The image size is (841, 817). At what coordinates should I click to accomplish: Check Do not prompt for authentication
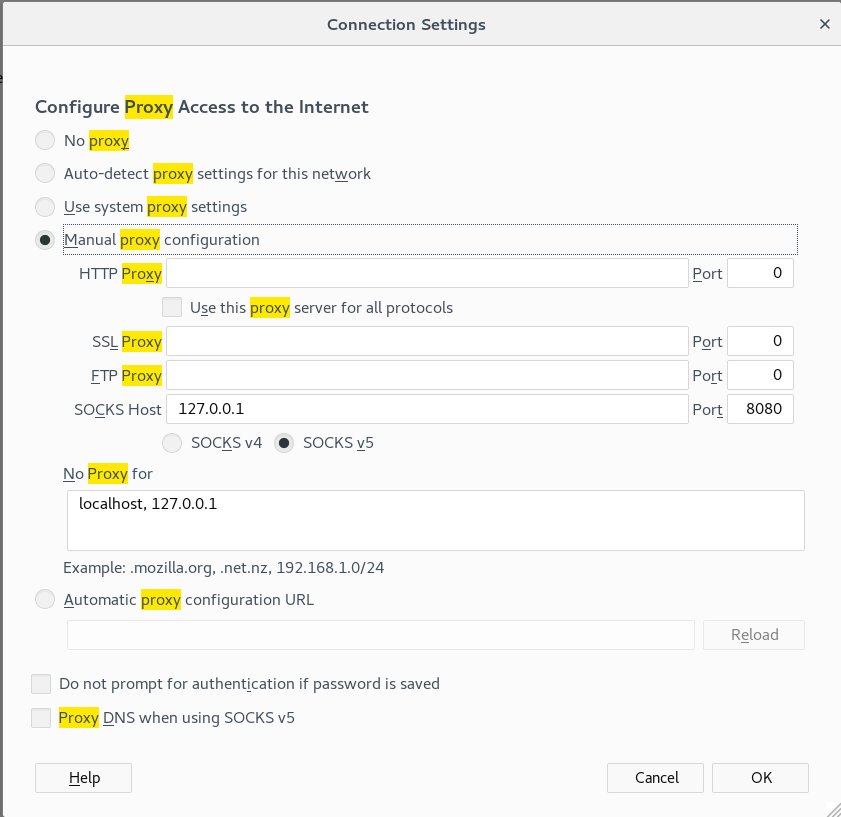point(41,684)
